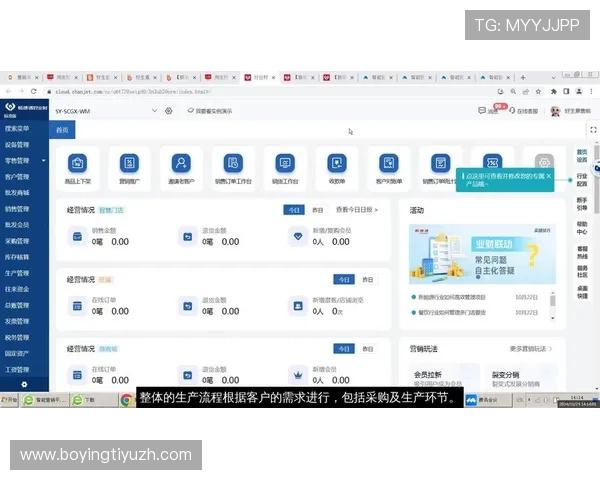Click the browser bookmark star icon
The height and width of the screenshot is (480, 600).
pos(538,91)
